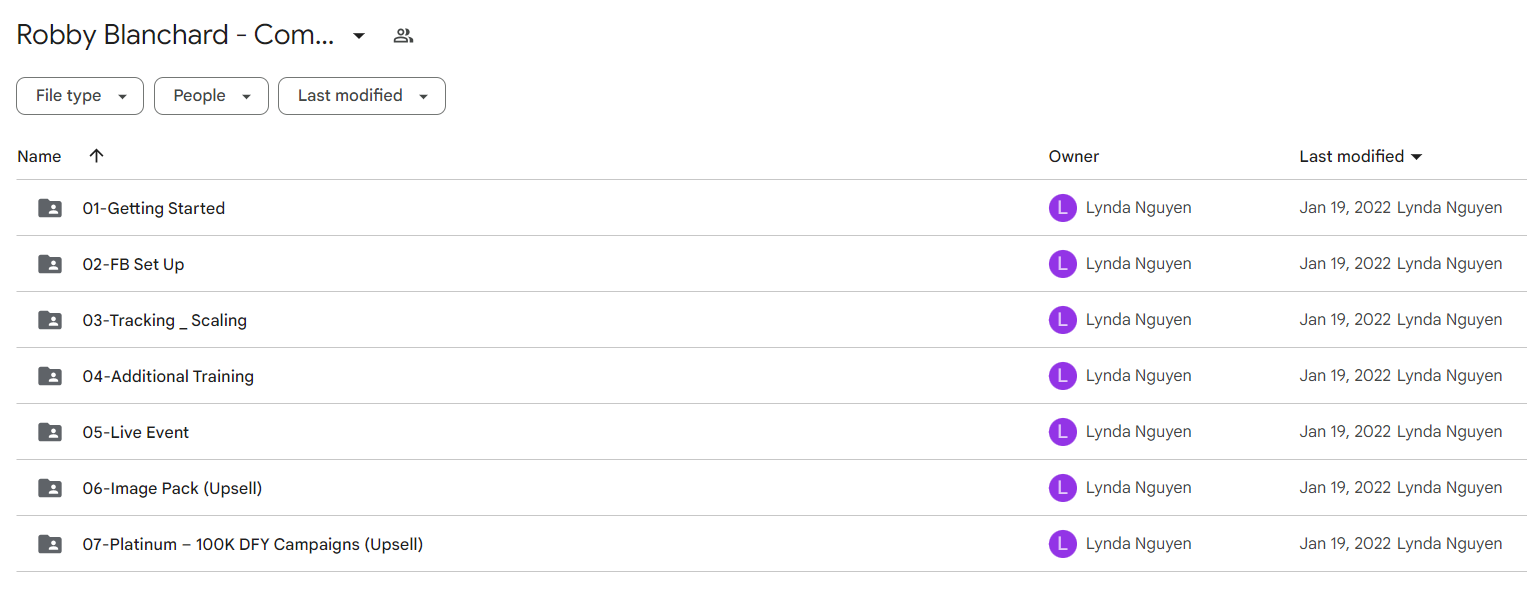
Task: Click folder icon next to 03-Tracking _ Scaling
Action: pos(49,320)
